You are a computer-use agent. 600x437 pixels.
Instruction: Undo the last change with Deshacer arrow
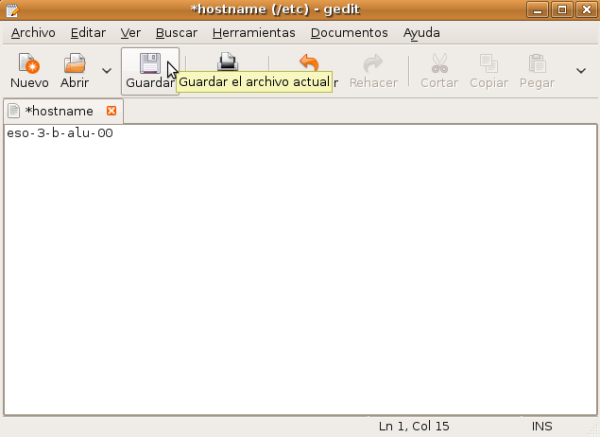tap(309, 66)
